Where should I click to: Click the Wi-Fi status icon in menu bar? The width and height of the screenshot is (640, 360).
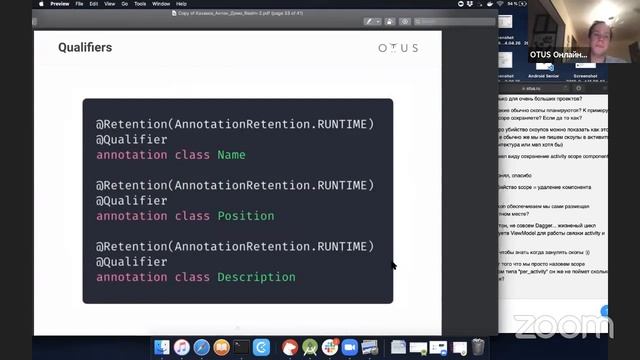coord(500,4)
